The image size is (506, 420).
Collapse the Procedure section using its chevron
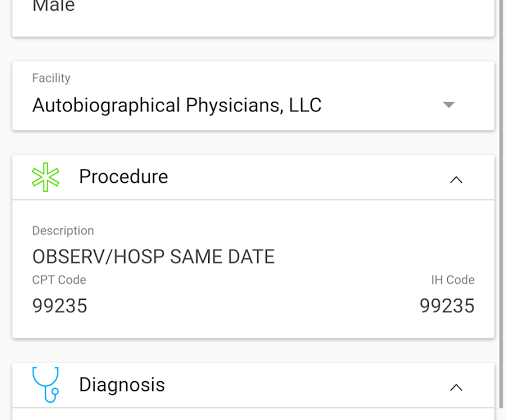456,180
